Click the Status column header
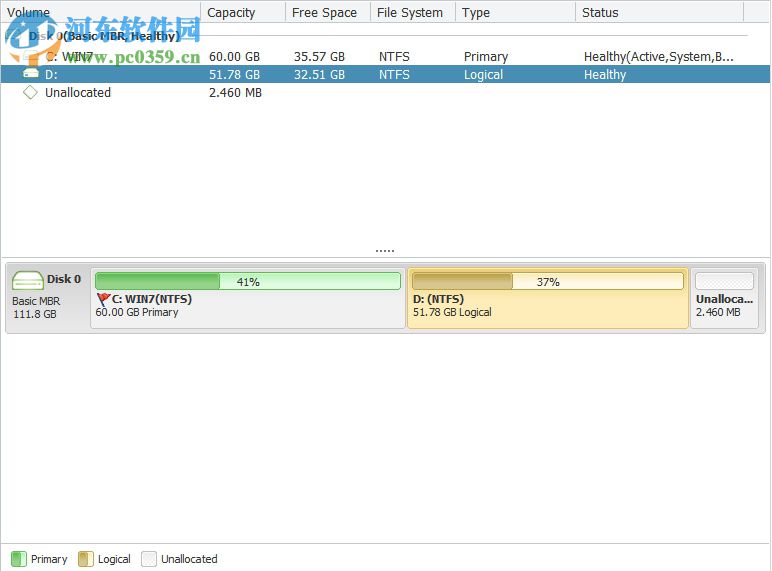 pyautogui.click(x=659, y=12)
